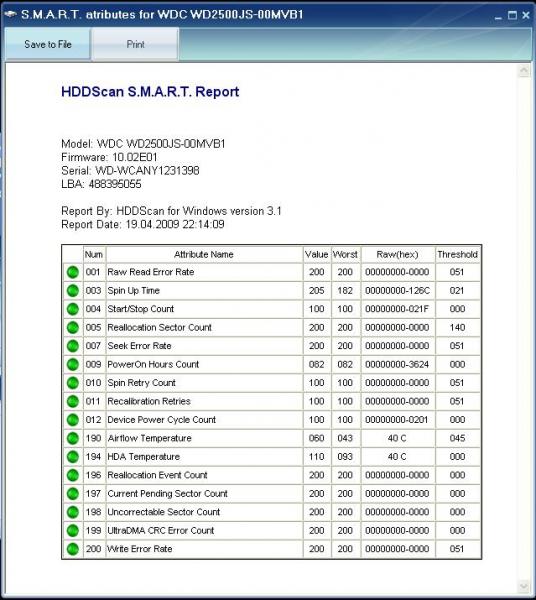536x600 pixels.
Task: Click the UltraDMA CRC Error Count row name
Action: point(161,530)
